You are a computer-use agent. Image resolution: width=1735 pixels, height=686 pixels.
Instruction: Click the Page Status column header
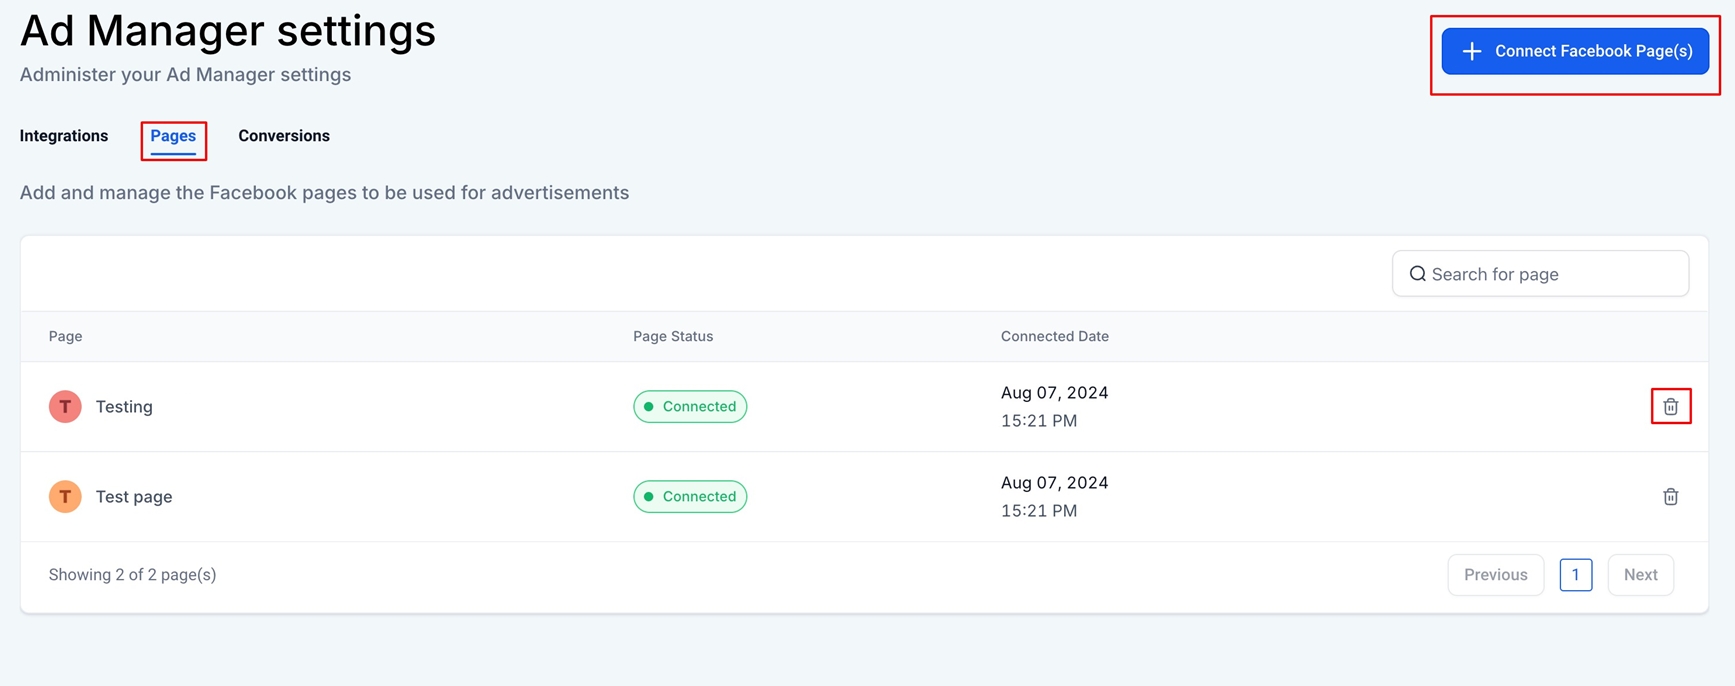click(673, 336)
